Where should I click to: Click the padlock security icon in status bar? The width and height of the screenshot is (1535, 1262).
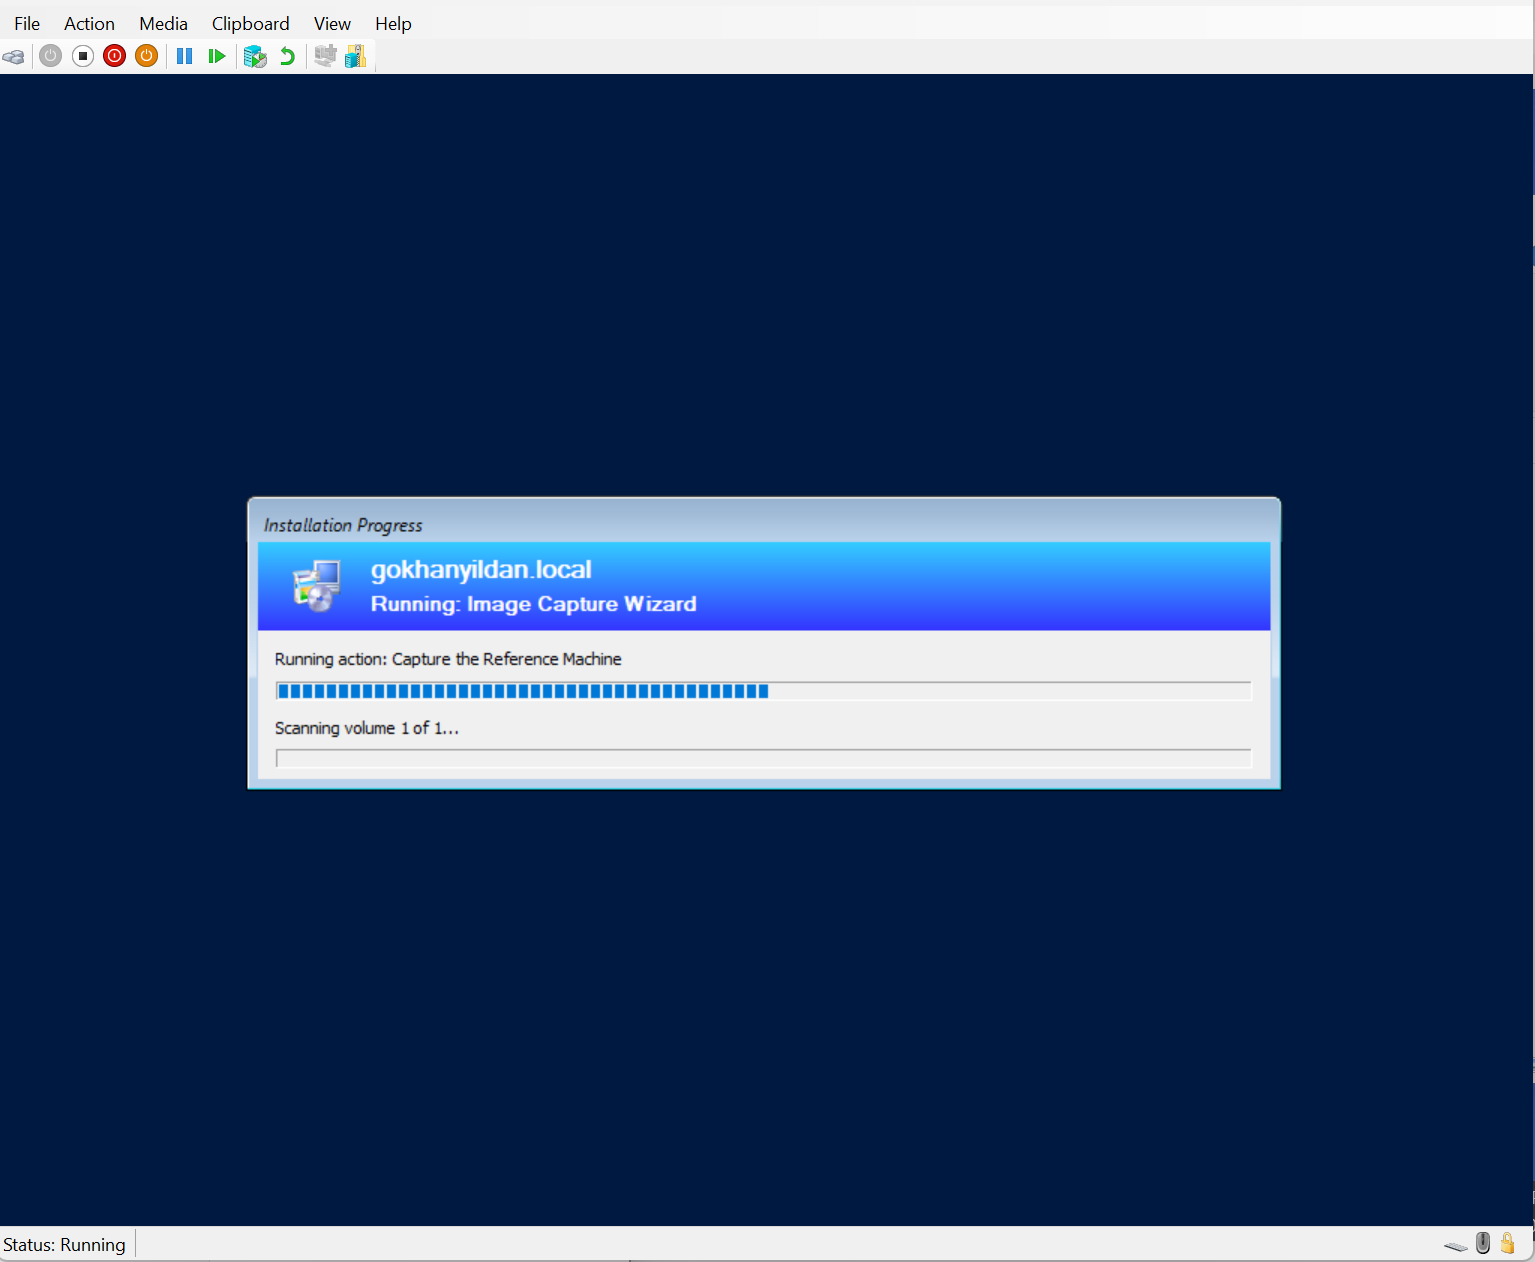point(1508,1243)
